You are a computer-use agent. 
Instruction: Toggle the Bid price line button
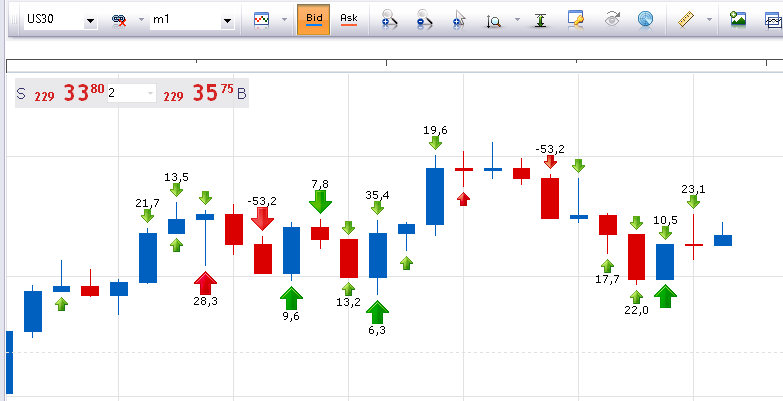pos(314,19)
